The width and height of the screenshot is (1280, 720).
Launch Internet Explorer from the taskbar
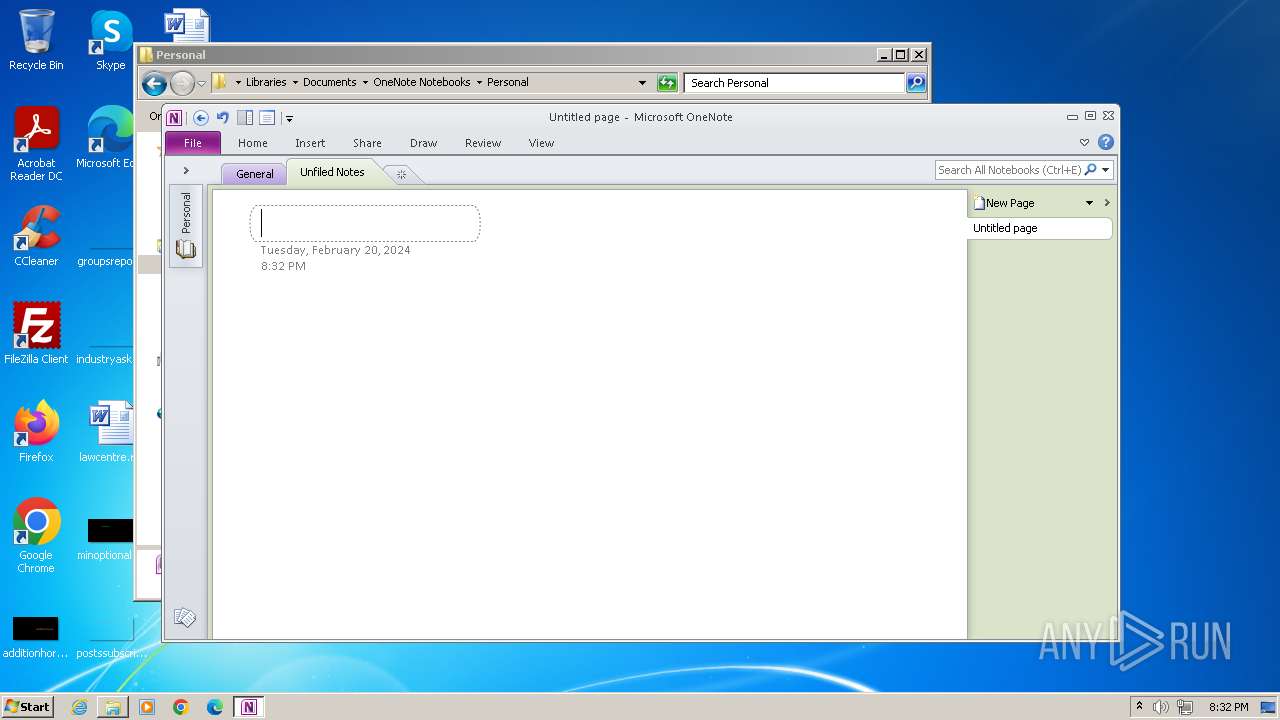[79, 707]
